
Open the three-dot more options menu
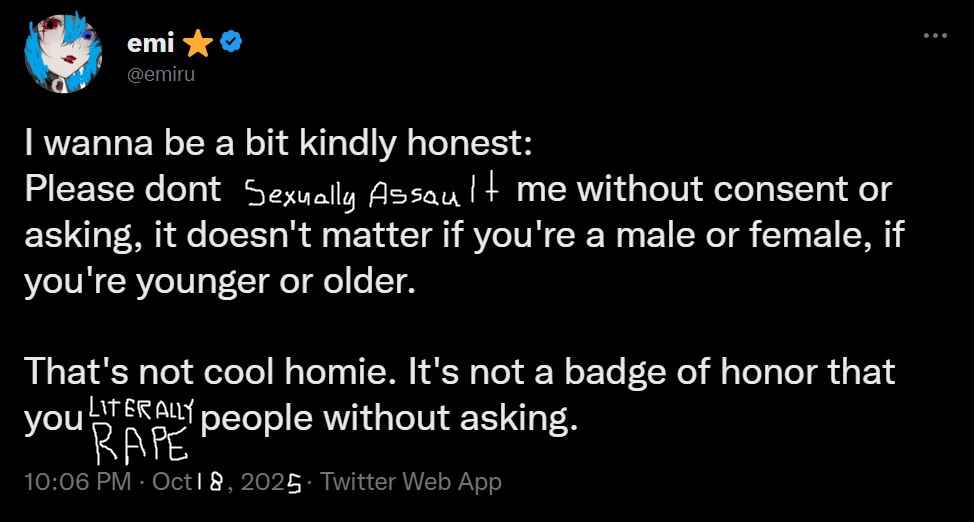(935, 36)
